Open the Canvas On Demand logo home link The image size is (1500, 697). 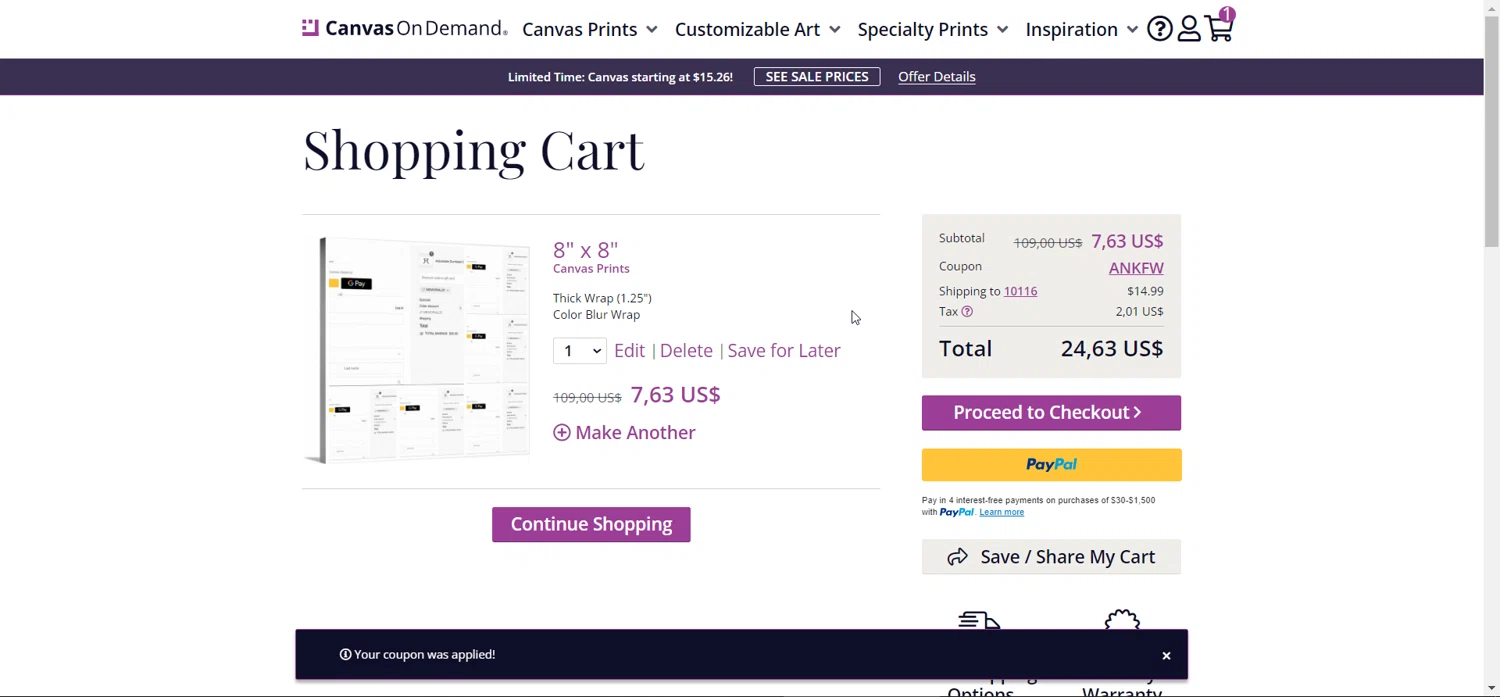(404, 28)
